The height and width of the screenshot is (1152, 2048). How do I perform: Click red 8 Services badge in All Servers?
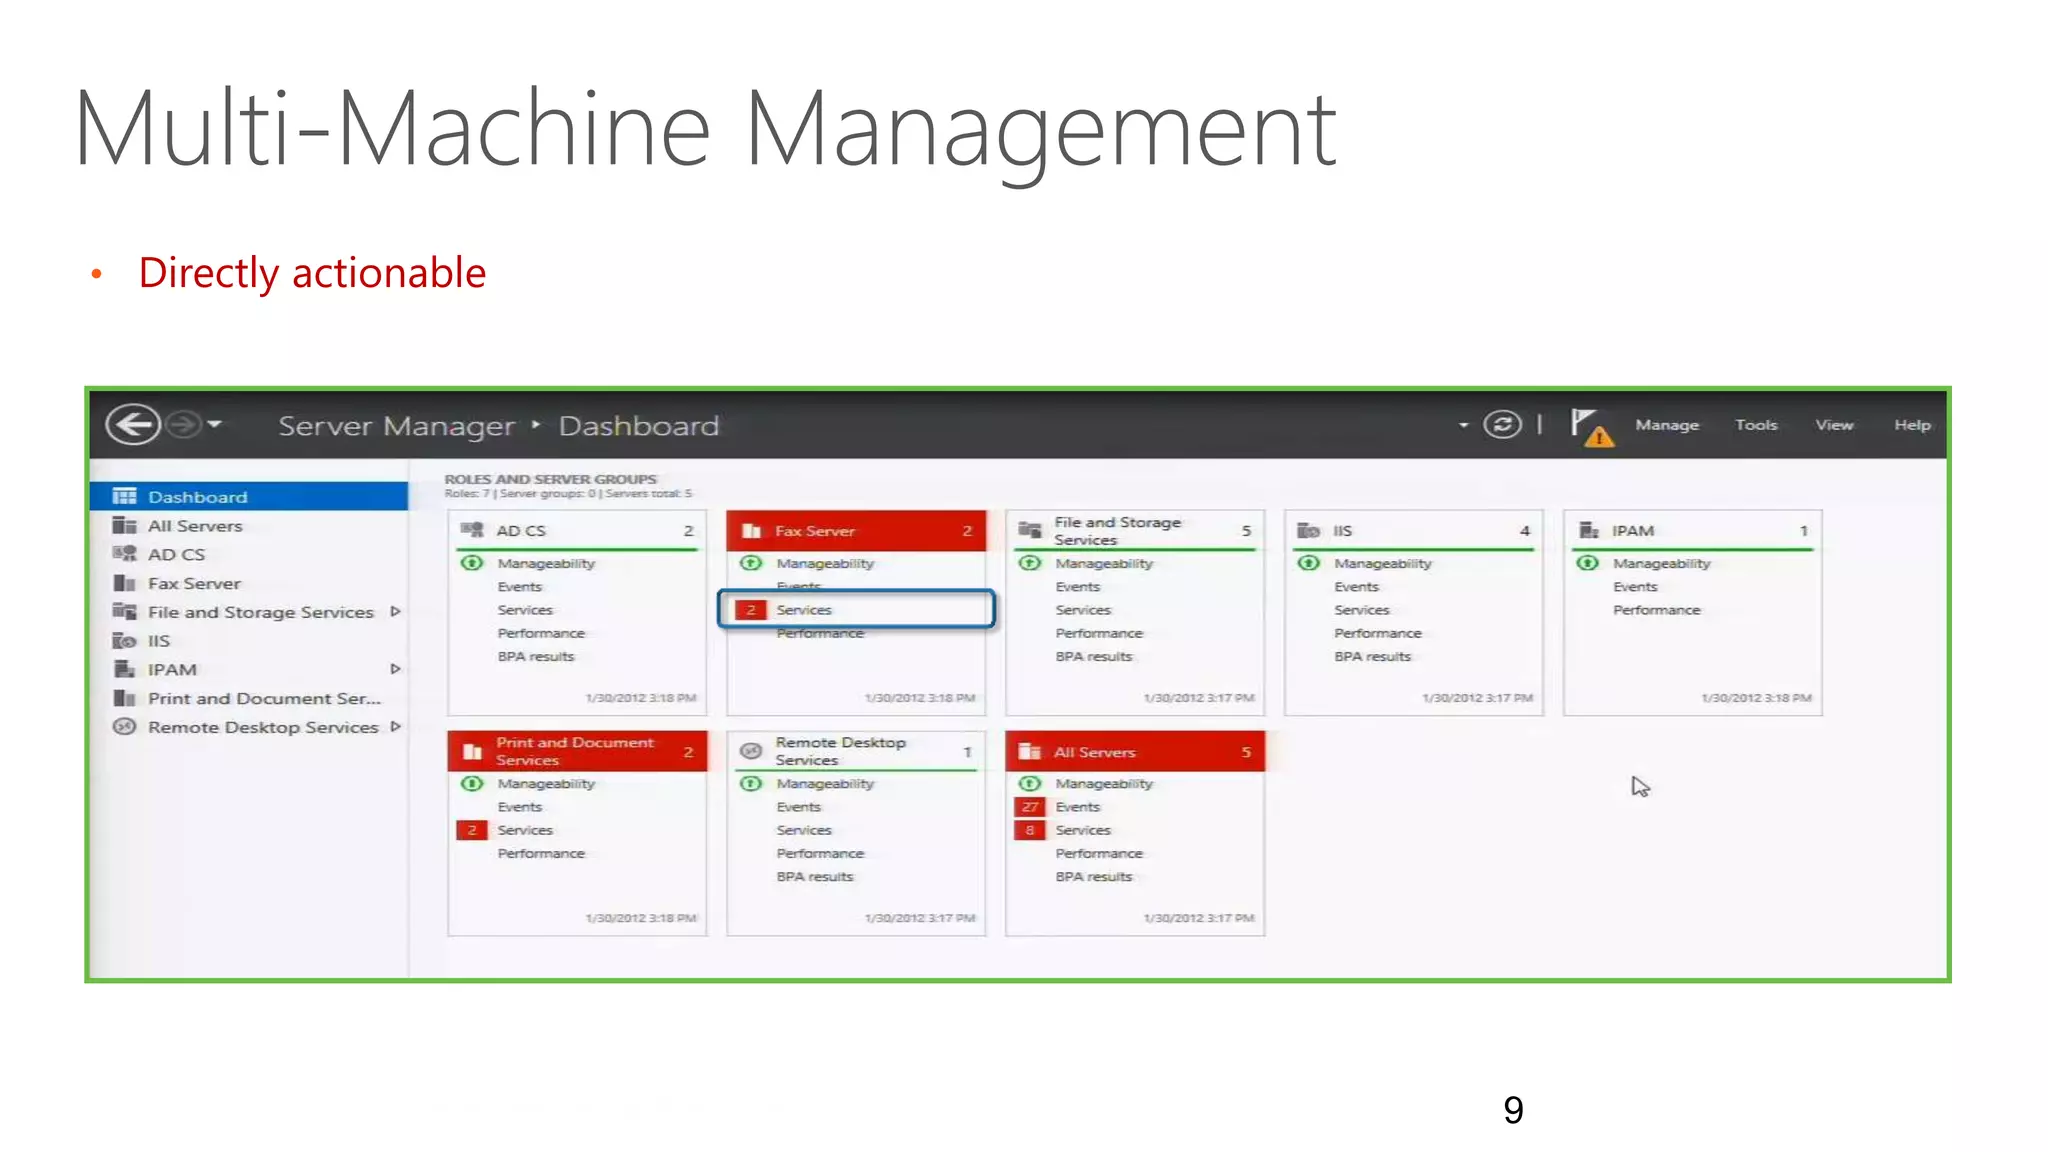pyautogui.click(x=1030, y=830)
